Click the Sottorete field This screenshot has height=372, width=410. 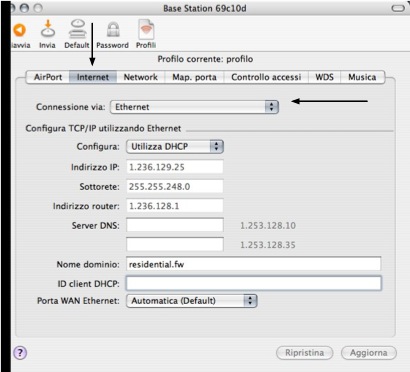click(175, 186)
